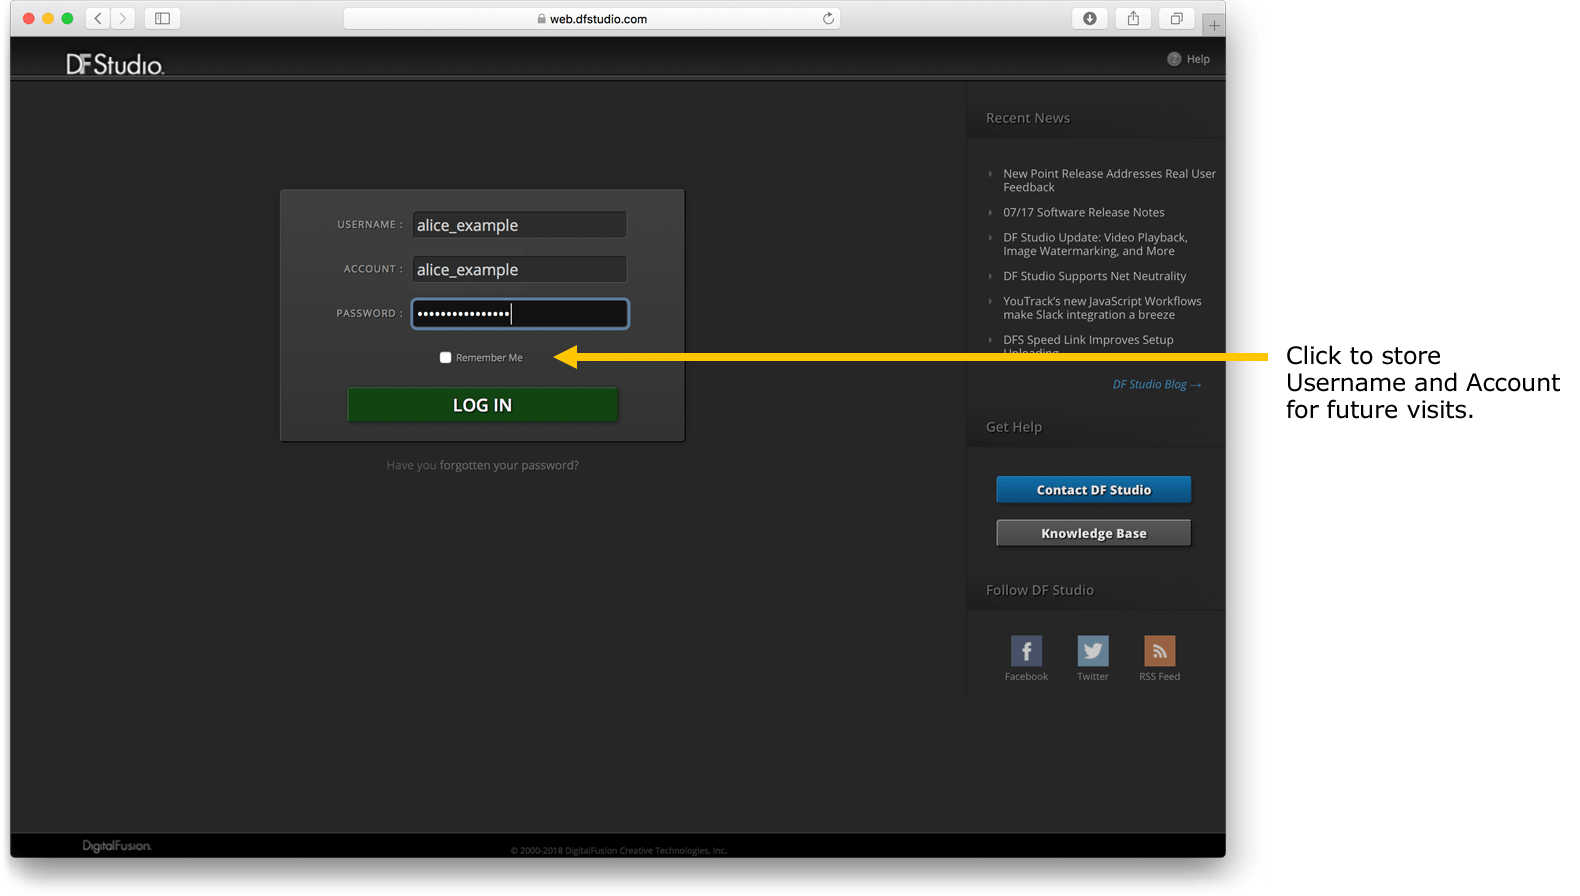Open YouTrack's new JavaScript Workflows article

[1102, 308]
